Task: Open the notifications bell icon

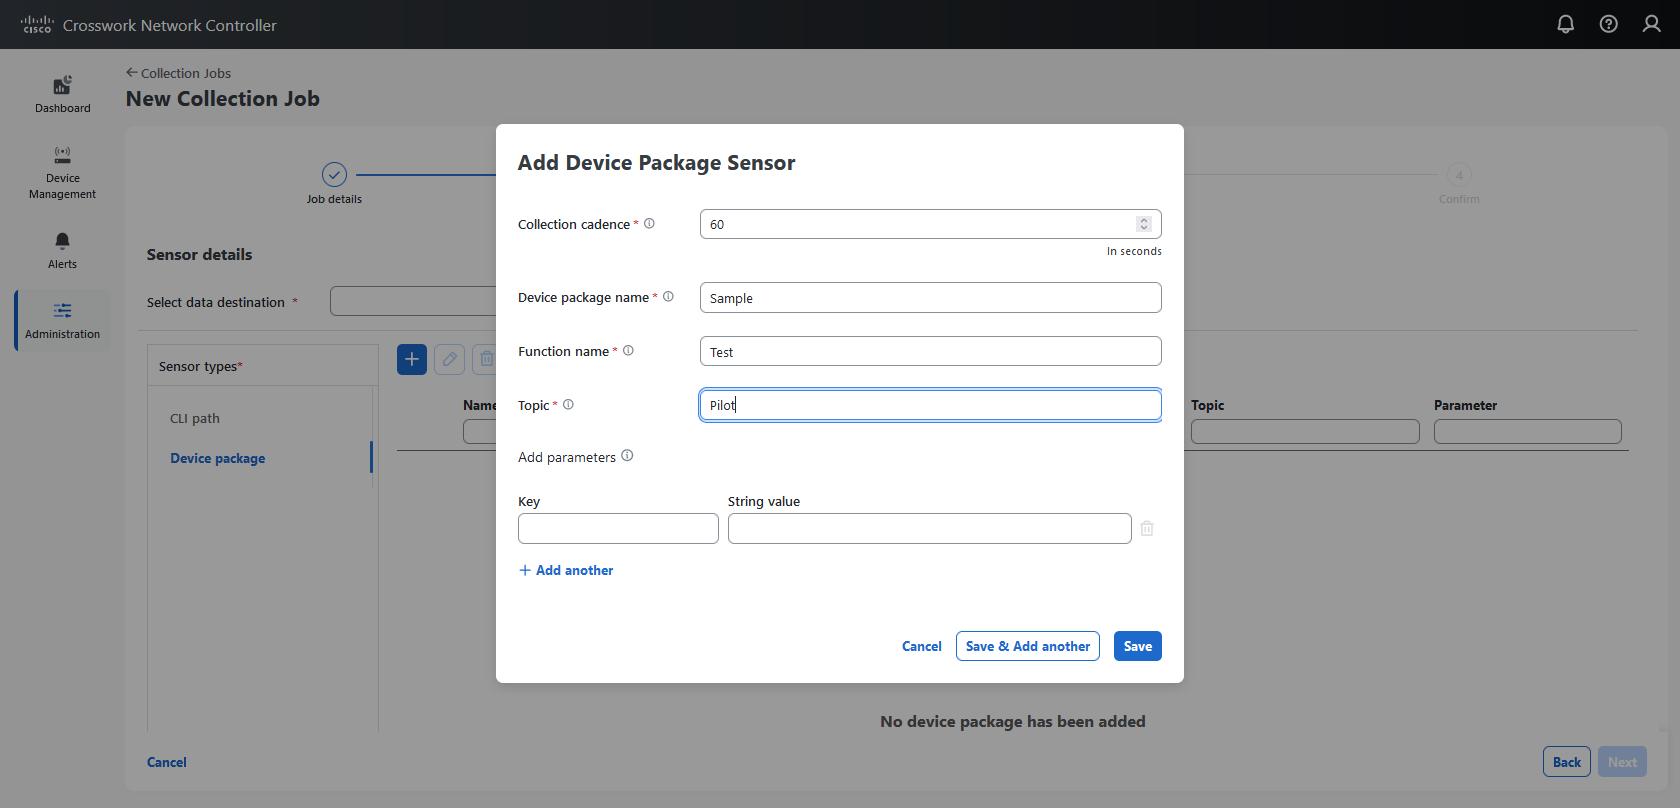Action: point(1566,24)
